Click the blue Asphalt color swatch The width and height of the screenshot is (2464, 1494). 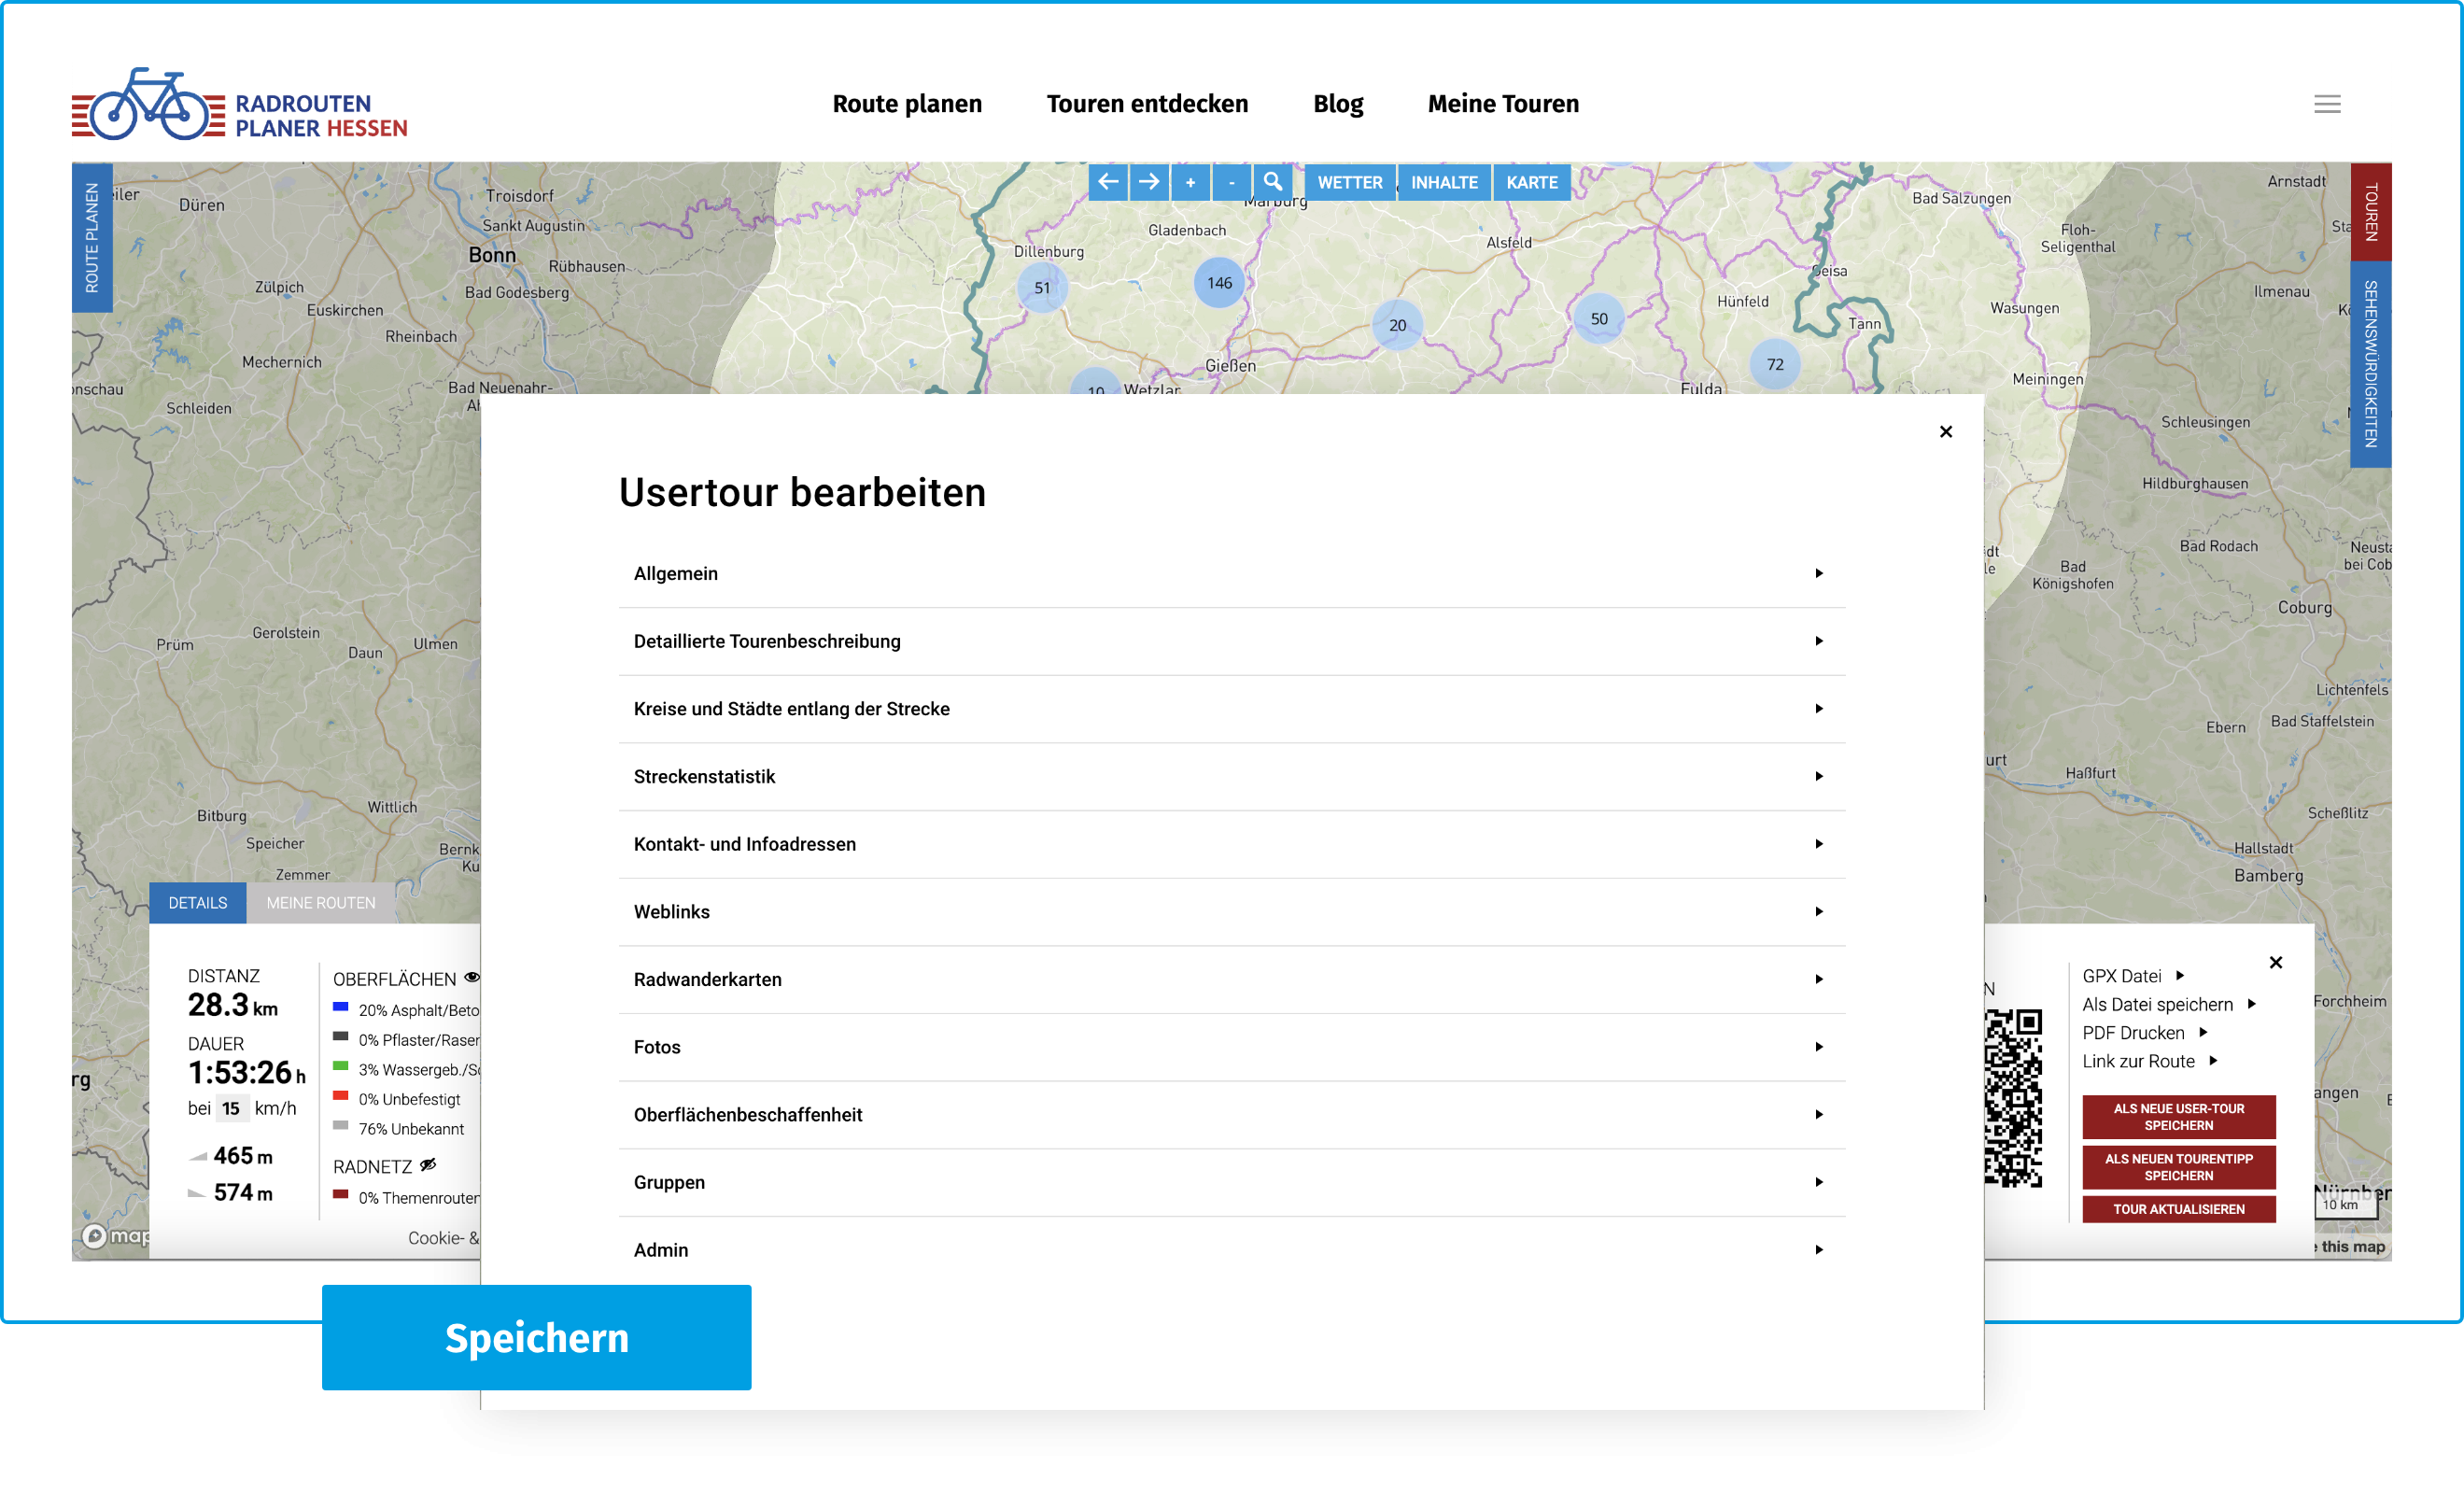340,1007
